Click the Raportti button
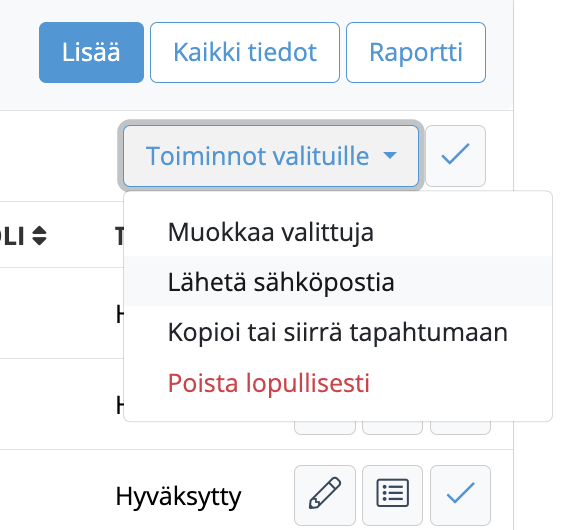 pyautogui.click(x=416, y=53)
